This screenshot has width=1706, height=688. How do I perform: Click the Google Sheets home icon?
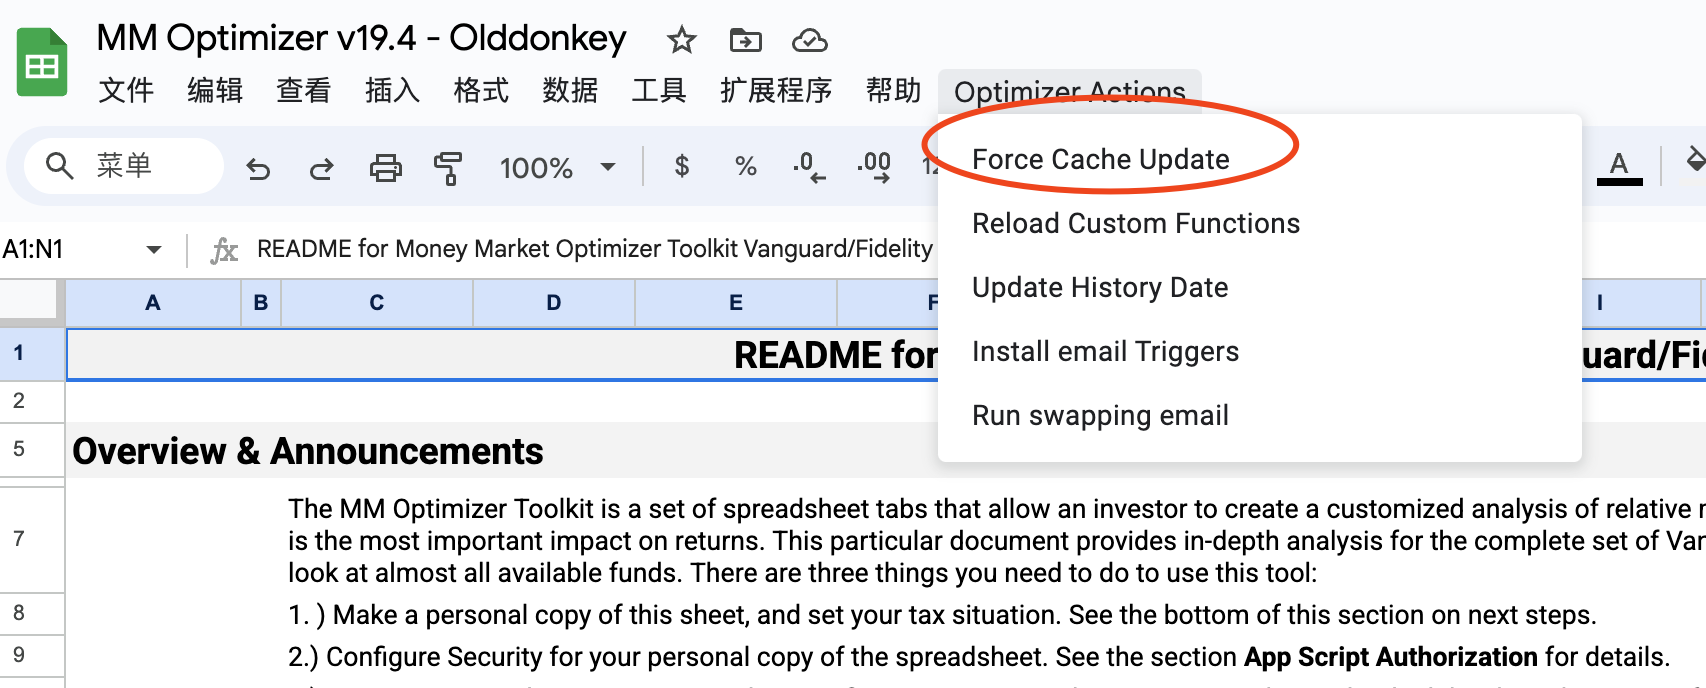tap(42, 63)
